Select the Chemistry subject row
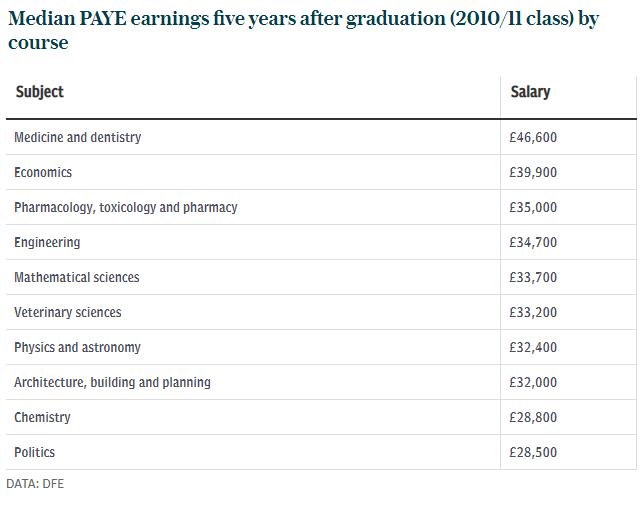 pos(42,417)
